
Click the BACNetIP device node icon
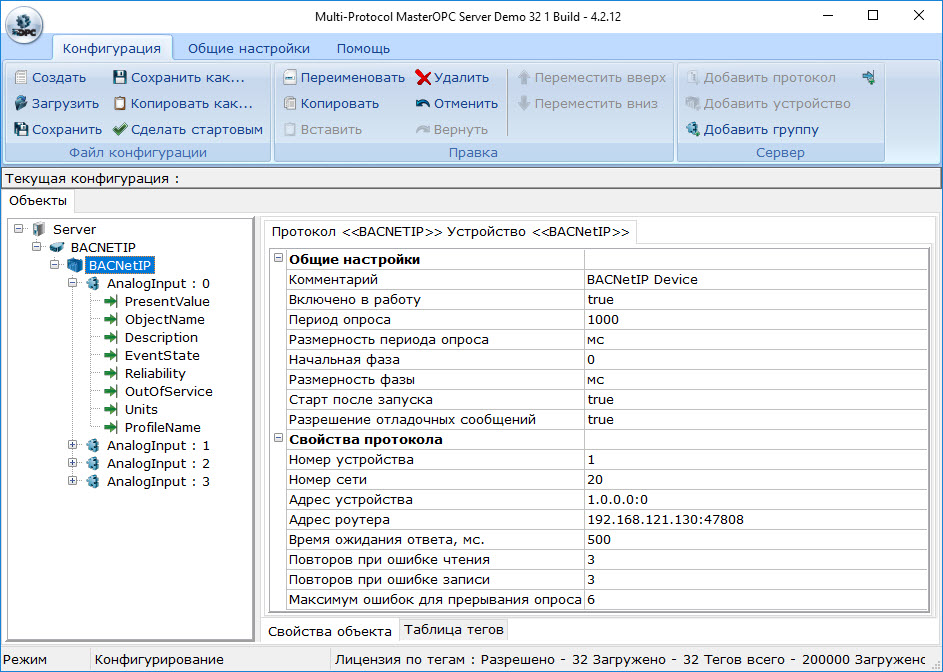(75, 265)
